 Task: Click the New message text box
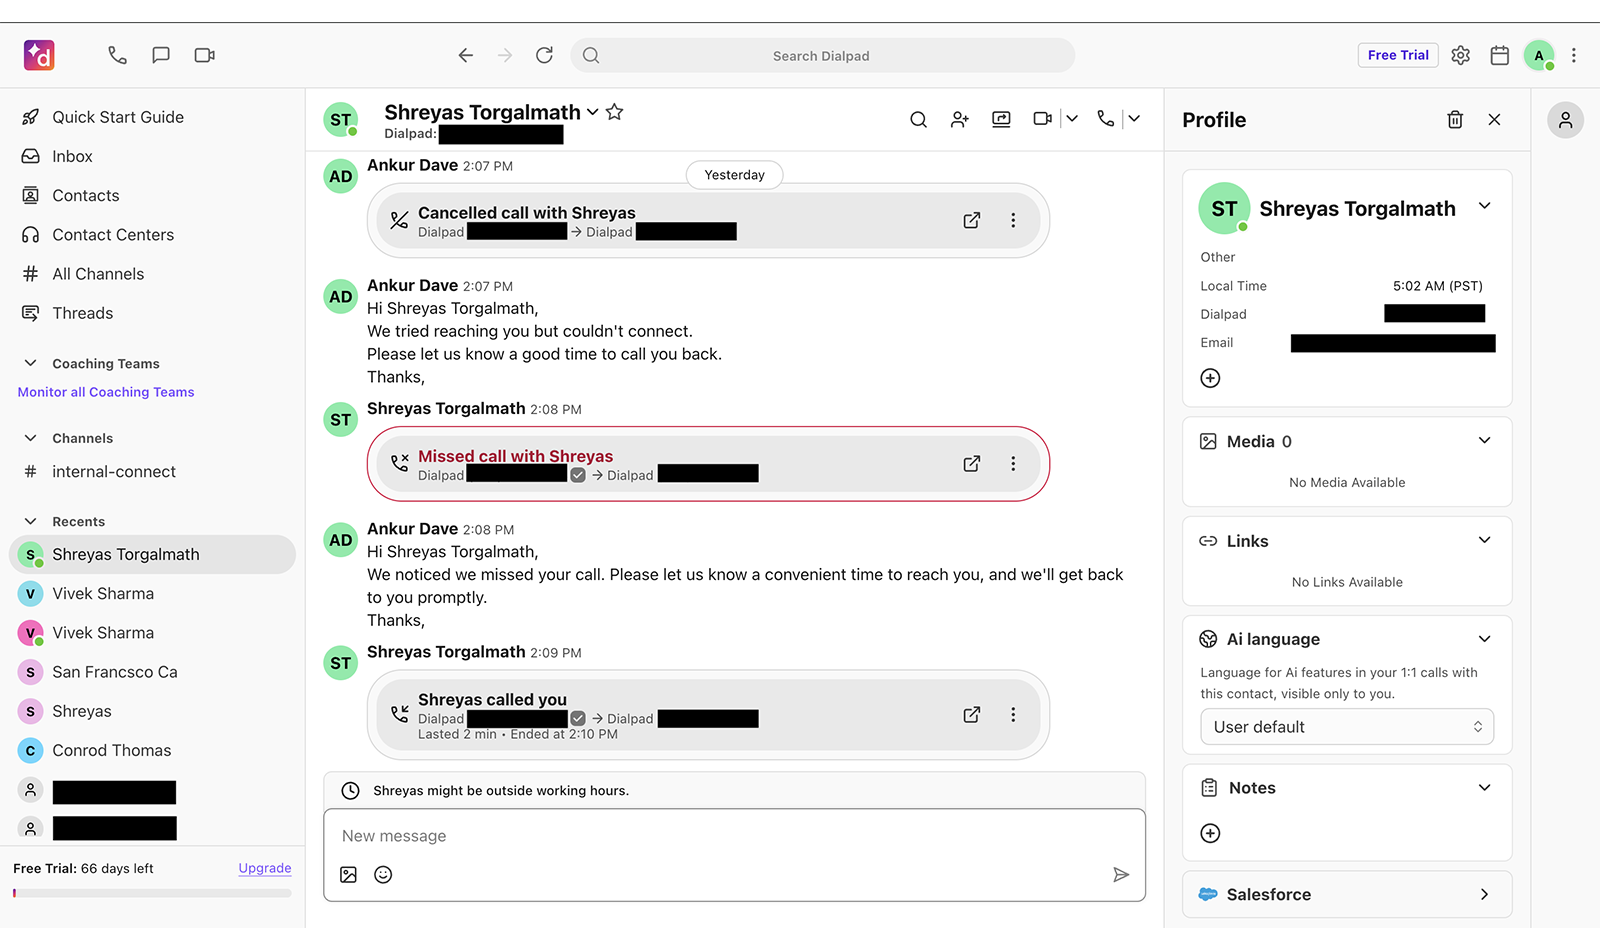734,836
